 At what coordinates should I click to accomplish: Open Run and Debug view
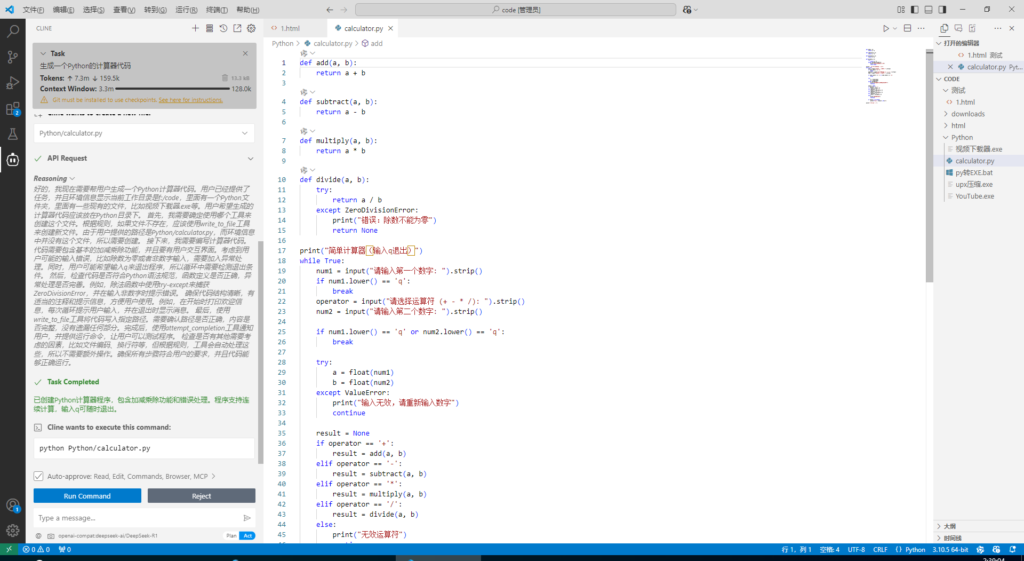pos(12,82)
